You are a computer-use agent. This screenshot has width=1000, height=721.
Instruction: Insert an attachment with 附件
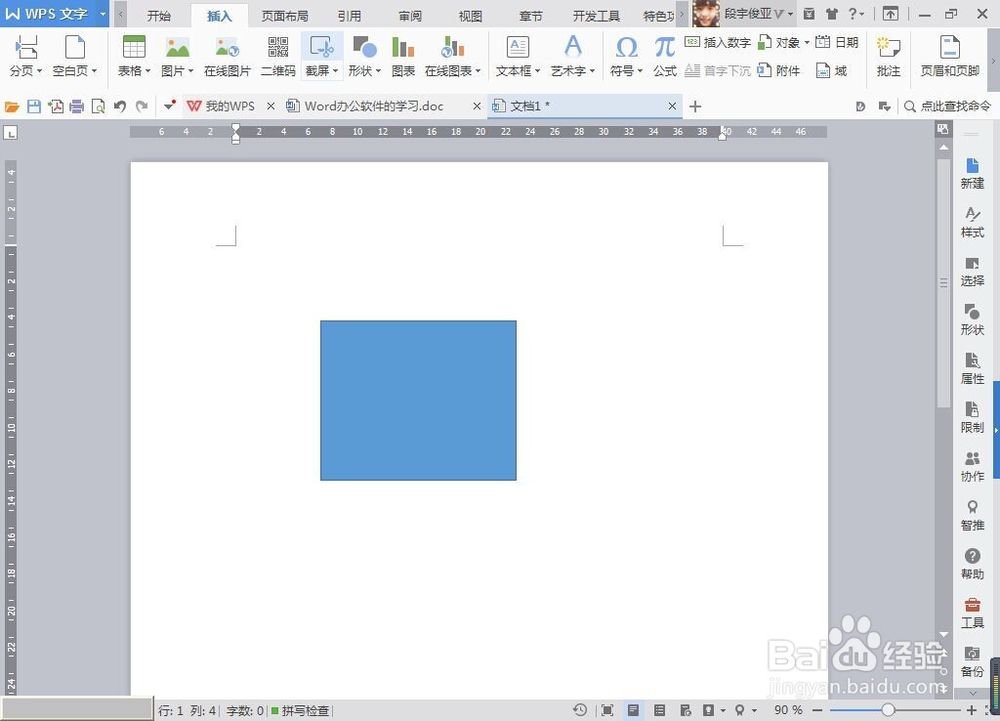779,71
